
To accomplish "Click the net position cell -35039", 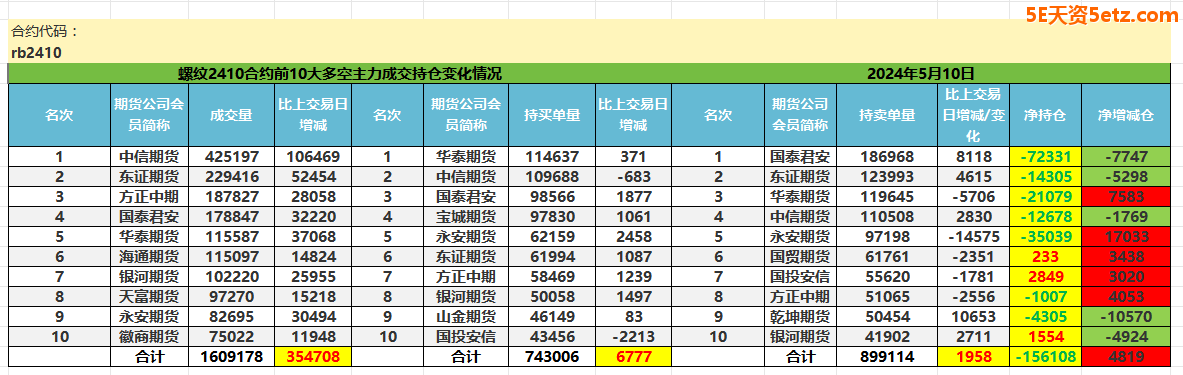I will tap(1045, 237).
